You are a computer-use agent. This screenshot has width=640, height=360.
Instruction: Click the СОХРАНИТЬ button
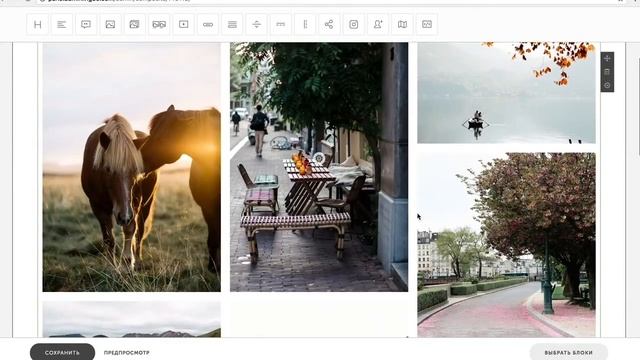click(x=62, y=352)
